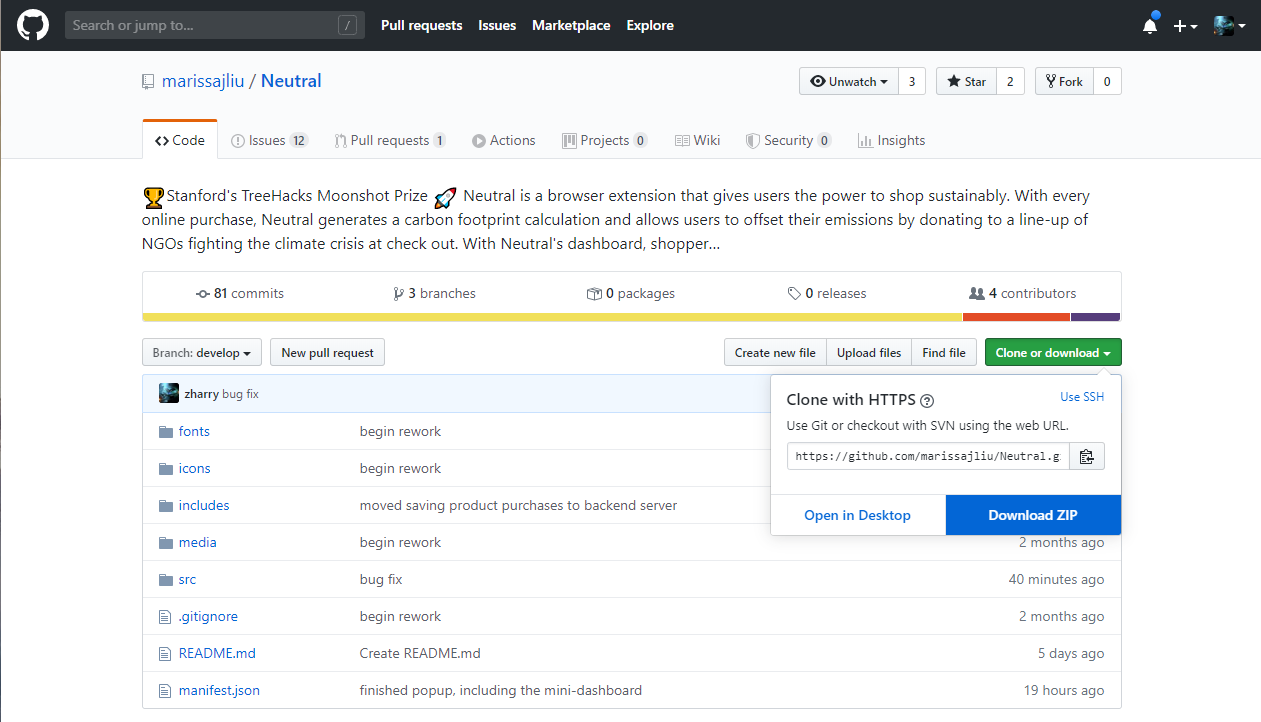Click zharry's commit avatar

(x=169, y=393)
